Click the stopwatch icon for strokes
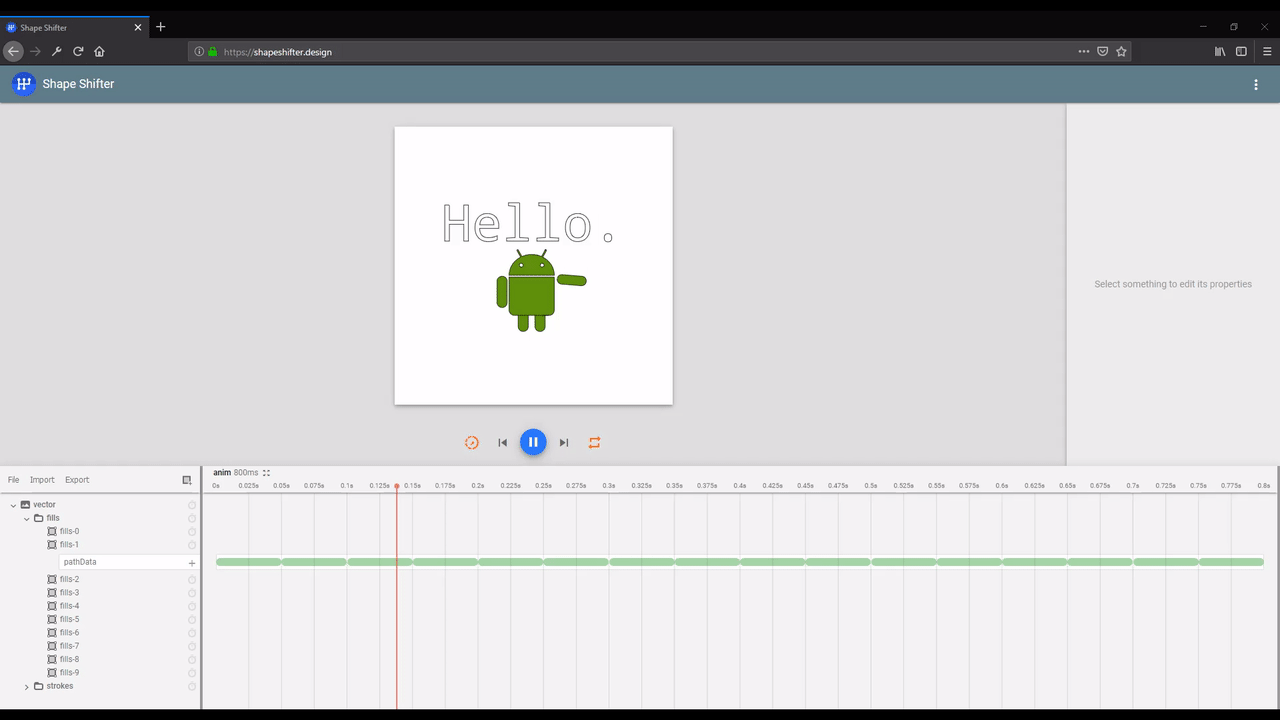The image size is (1280, 720). (x=192, y=686)
